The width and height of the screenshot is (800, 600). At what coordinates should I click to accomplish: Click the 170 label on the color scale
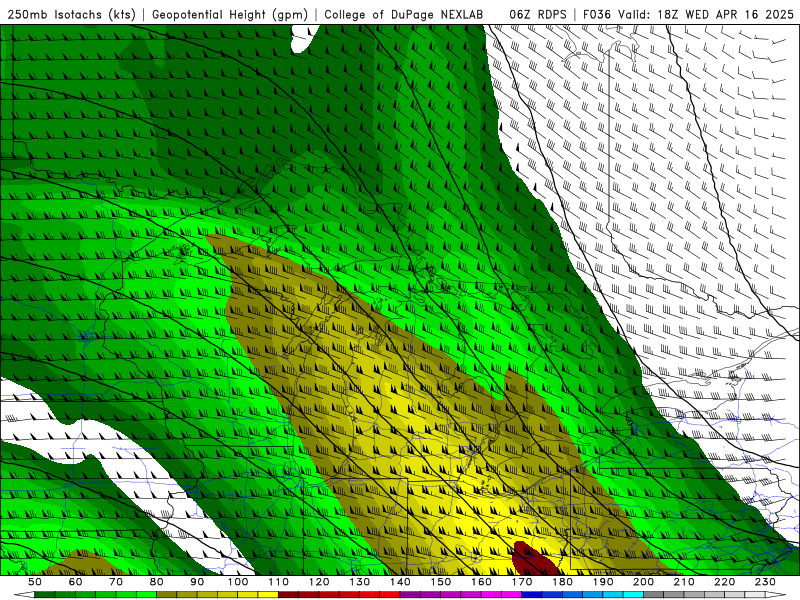(x=522, y=582)
